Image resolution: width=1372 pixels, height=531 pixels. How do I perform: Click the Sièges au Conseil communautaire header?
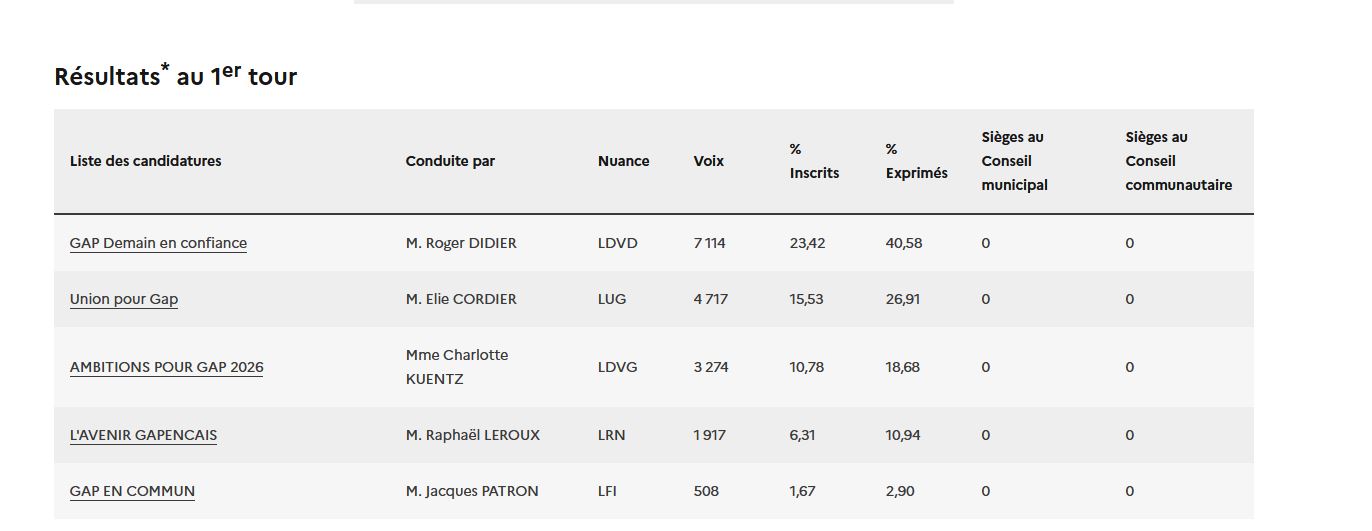pyautogui.click(x=1178, y=161)
